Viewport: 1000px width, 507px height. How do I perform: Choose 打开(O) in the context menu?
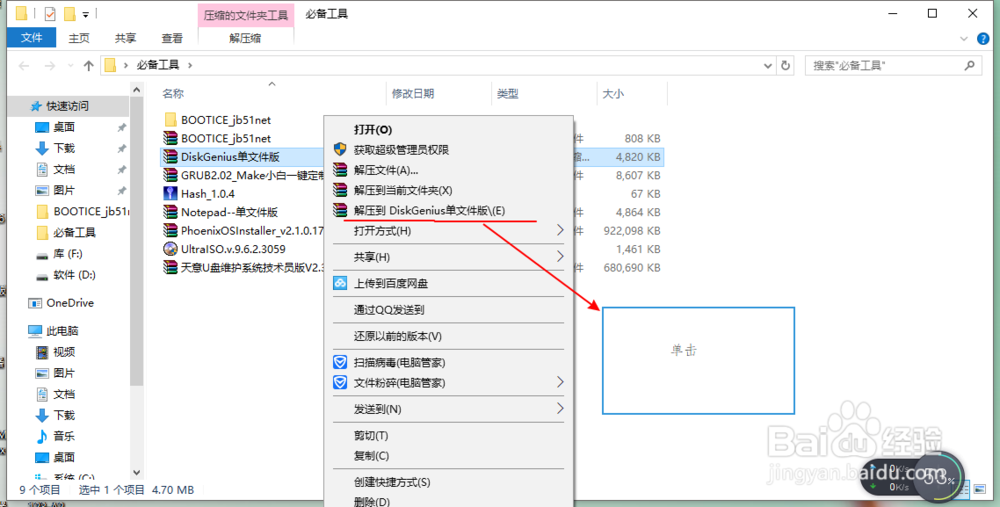(448, 129)
